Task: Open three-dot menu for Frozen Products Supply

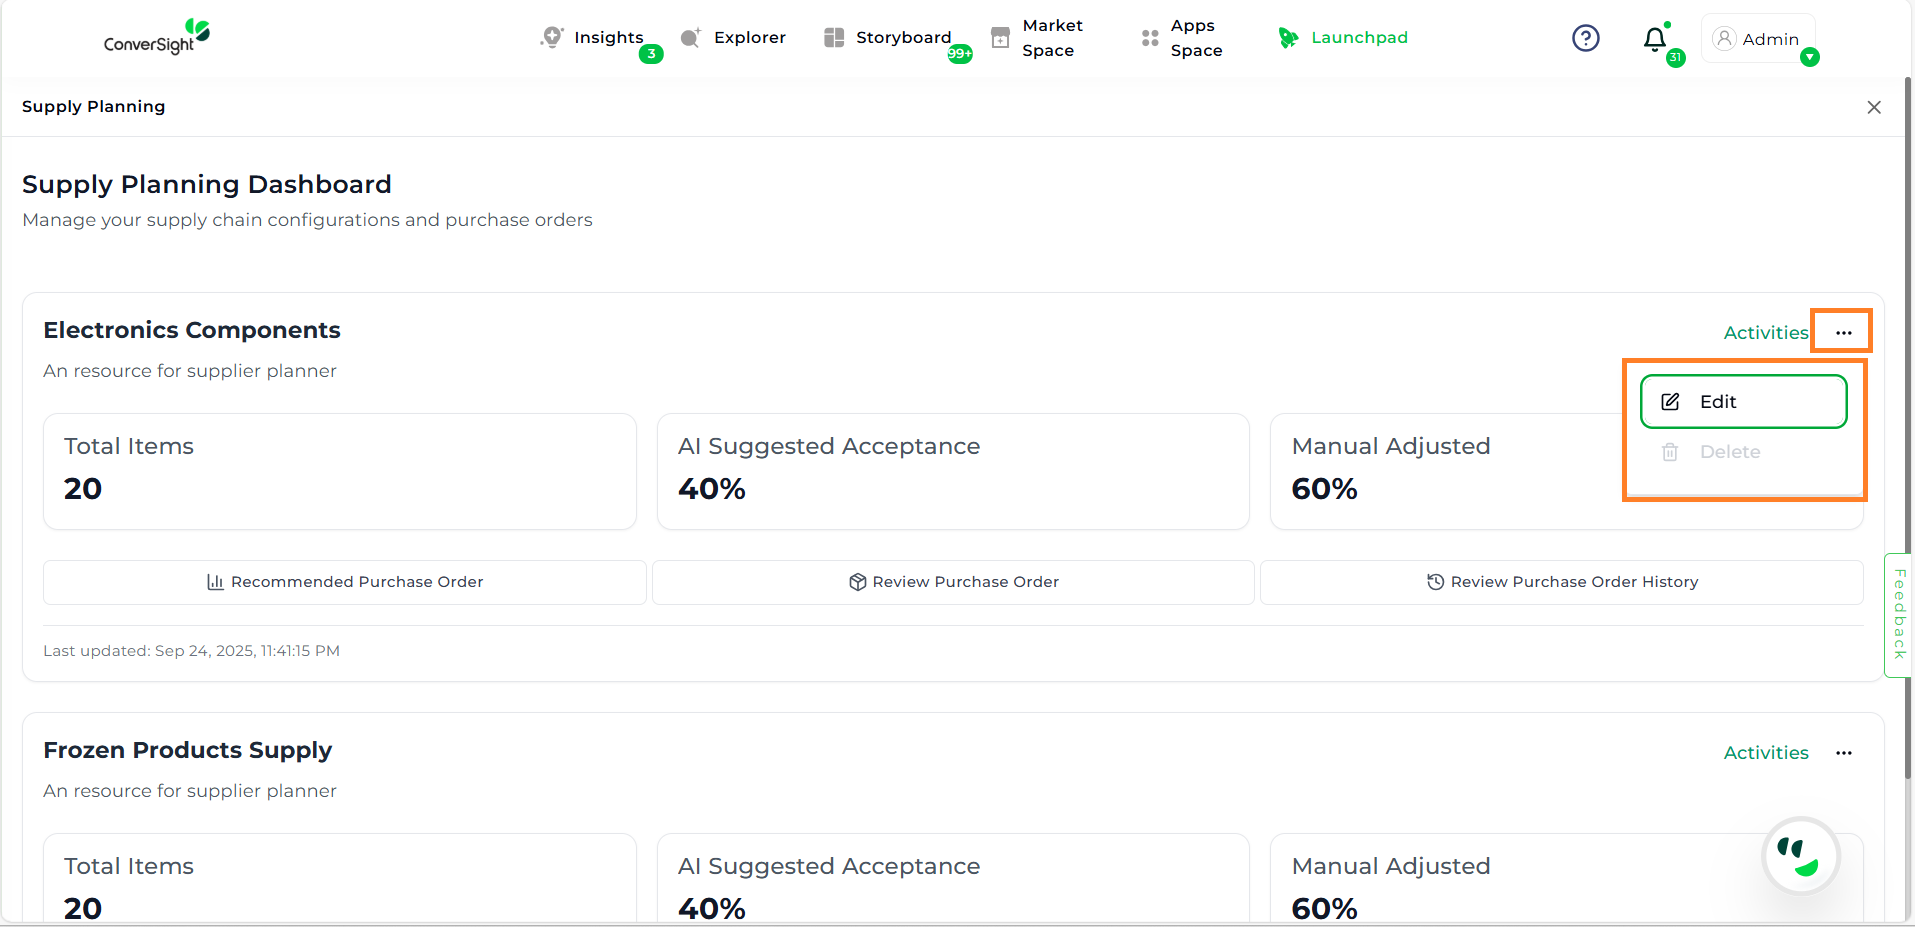Action: tap(1843, 753)
